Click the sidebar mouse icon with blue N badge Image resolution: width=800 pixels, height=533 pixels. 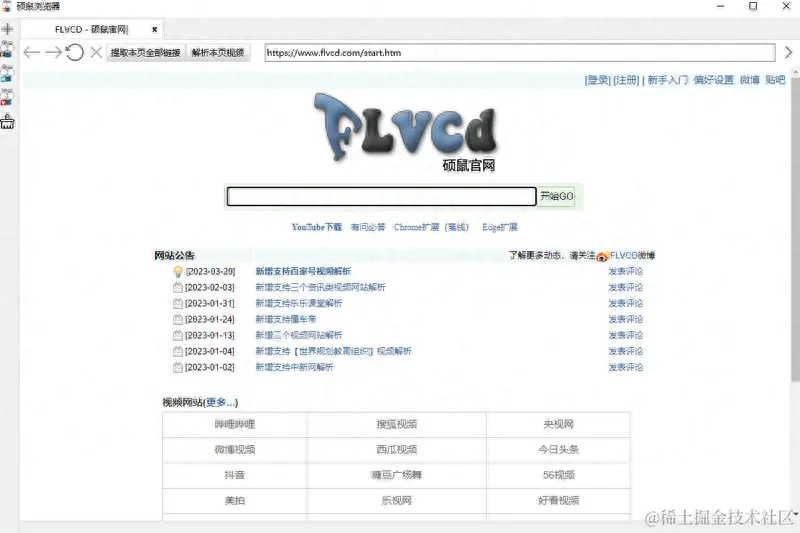click(x=7, y=73)
